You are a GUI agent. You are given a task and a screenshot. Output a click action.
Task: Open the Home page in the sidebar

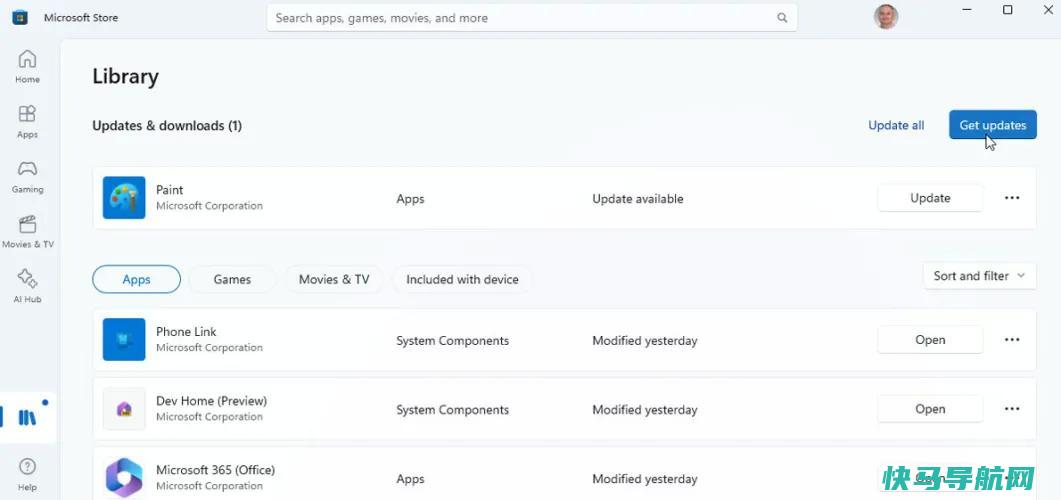(27, 66)
